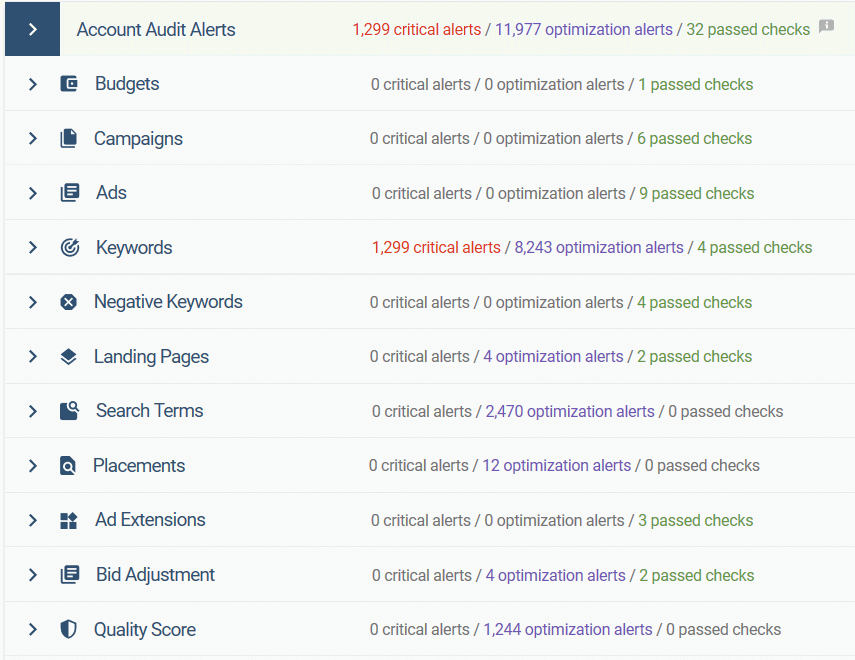Open the info icon beside 32 passed checks
Screen dimensions: 855x660
click(826, 26)
